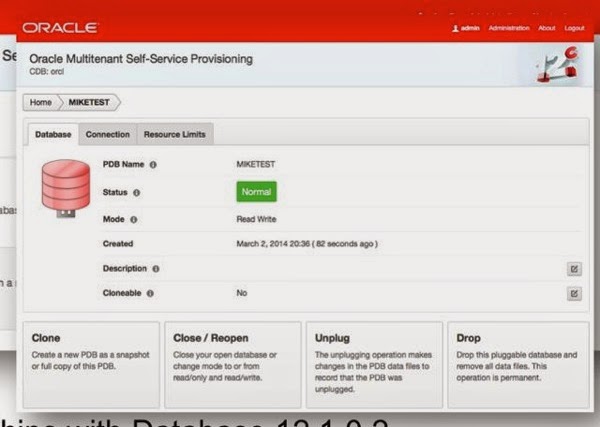Screen dimensions: 600x427
Task: Select the Cloneable value No
Action: coord(241,293)
